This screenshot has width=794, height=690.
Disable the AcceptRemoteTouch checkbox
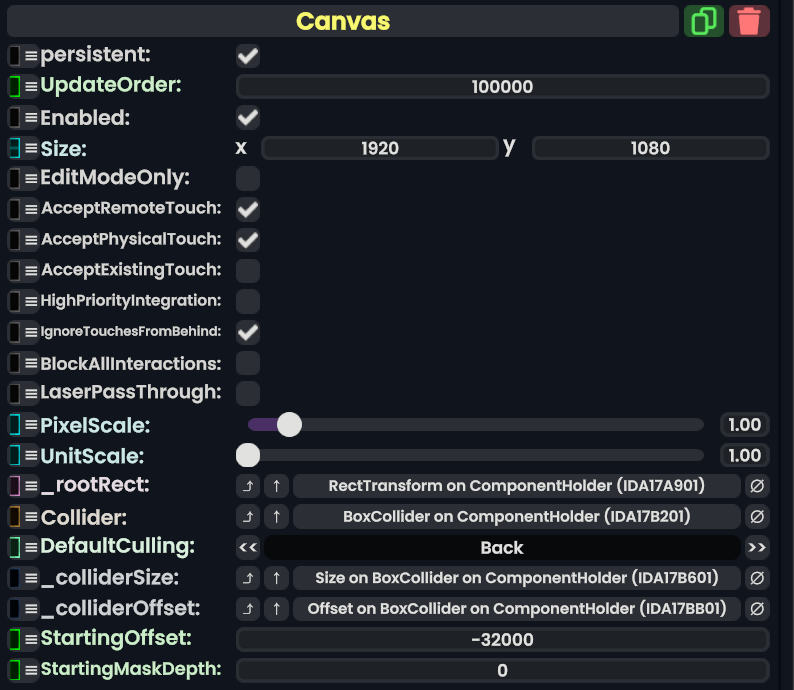[248, 209]
